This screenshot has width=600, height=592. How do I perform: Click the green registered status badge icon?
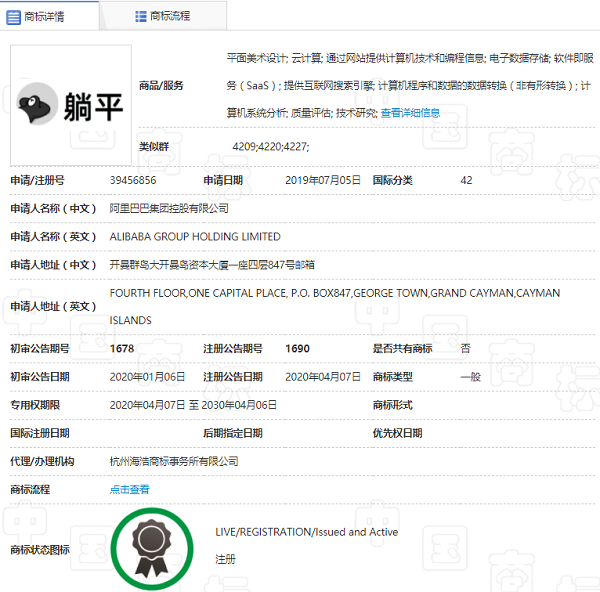(x=152, y=549)
